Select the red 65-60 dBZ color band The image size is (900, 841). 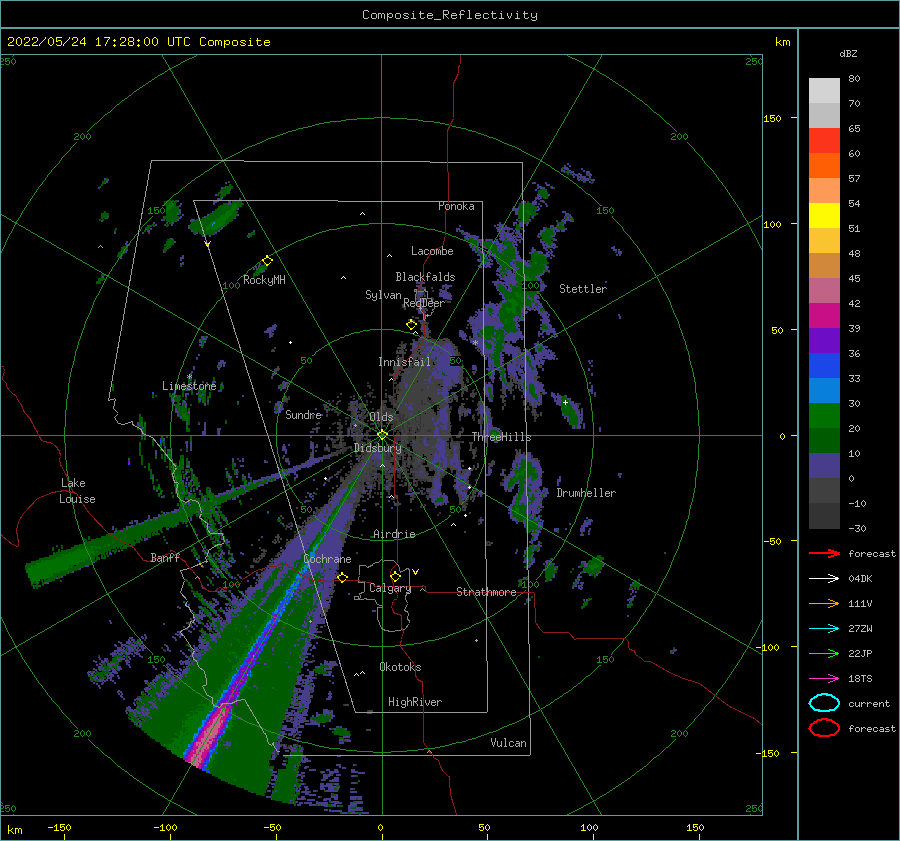824,141
